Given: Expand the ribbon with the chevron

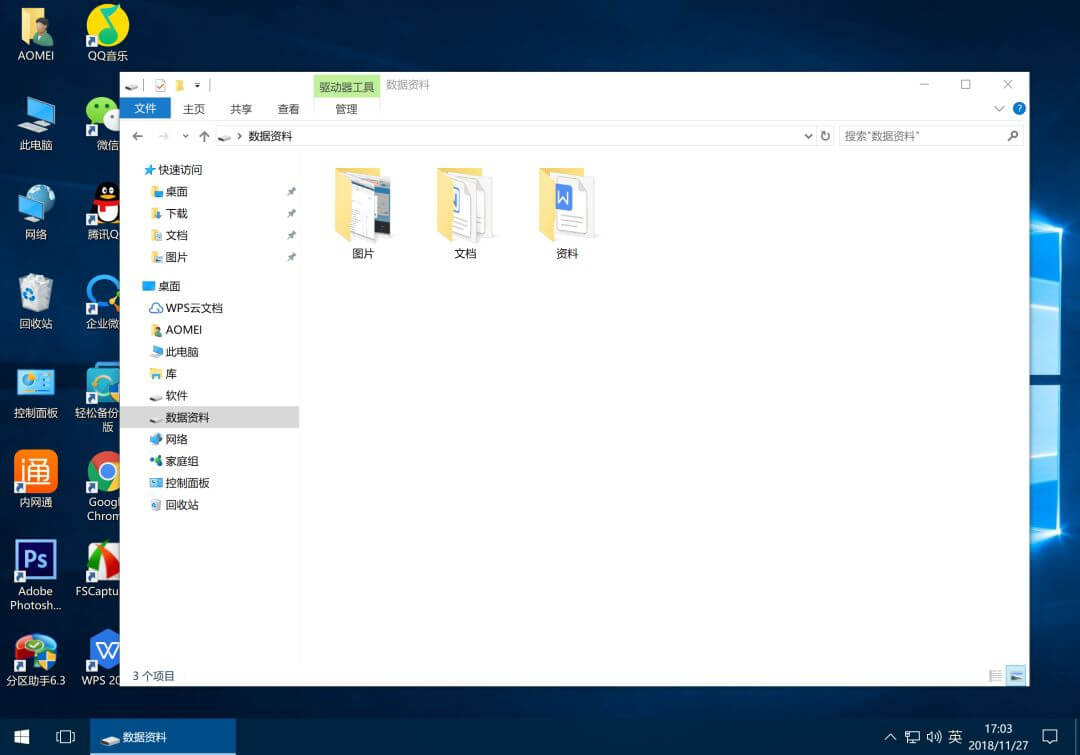Looking at the screenshot, I should (999, 109).
